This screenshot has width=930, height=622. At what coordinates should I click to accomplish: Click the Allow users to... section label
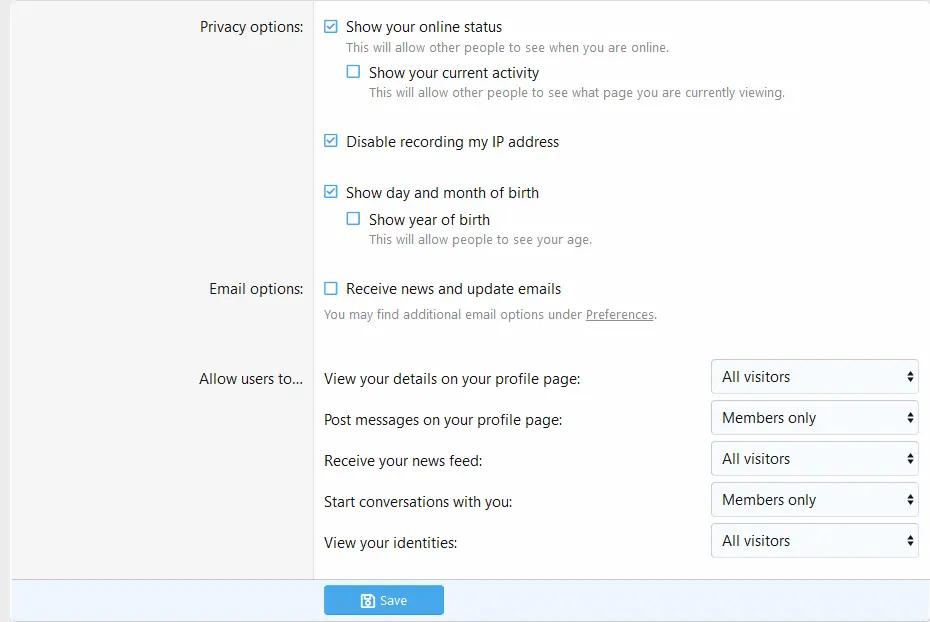[x=251, y=379]
